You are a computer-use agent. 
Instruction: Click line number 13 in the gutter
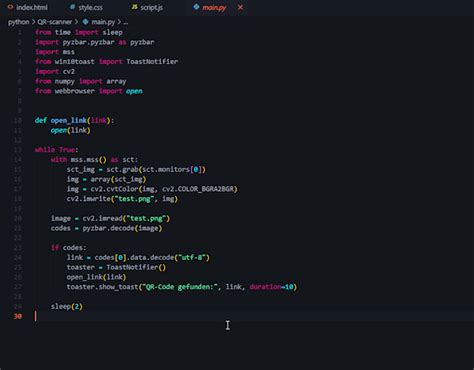[x=18, y=150]
